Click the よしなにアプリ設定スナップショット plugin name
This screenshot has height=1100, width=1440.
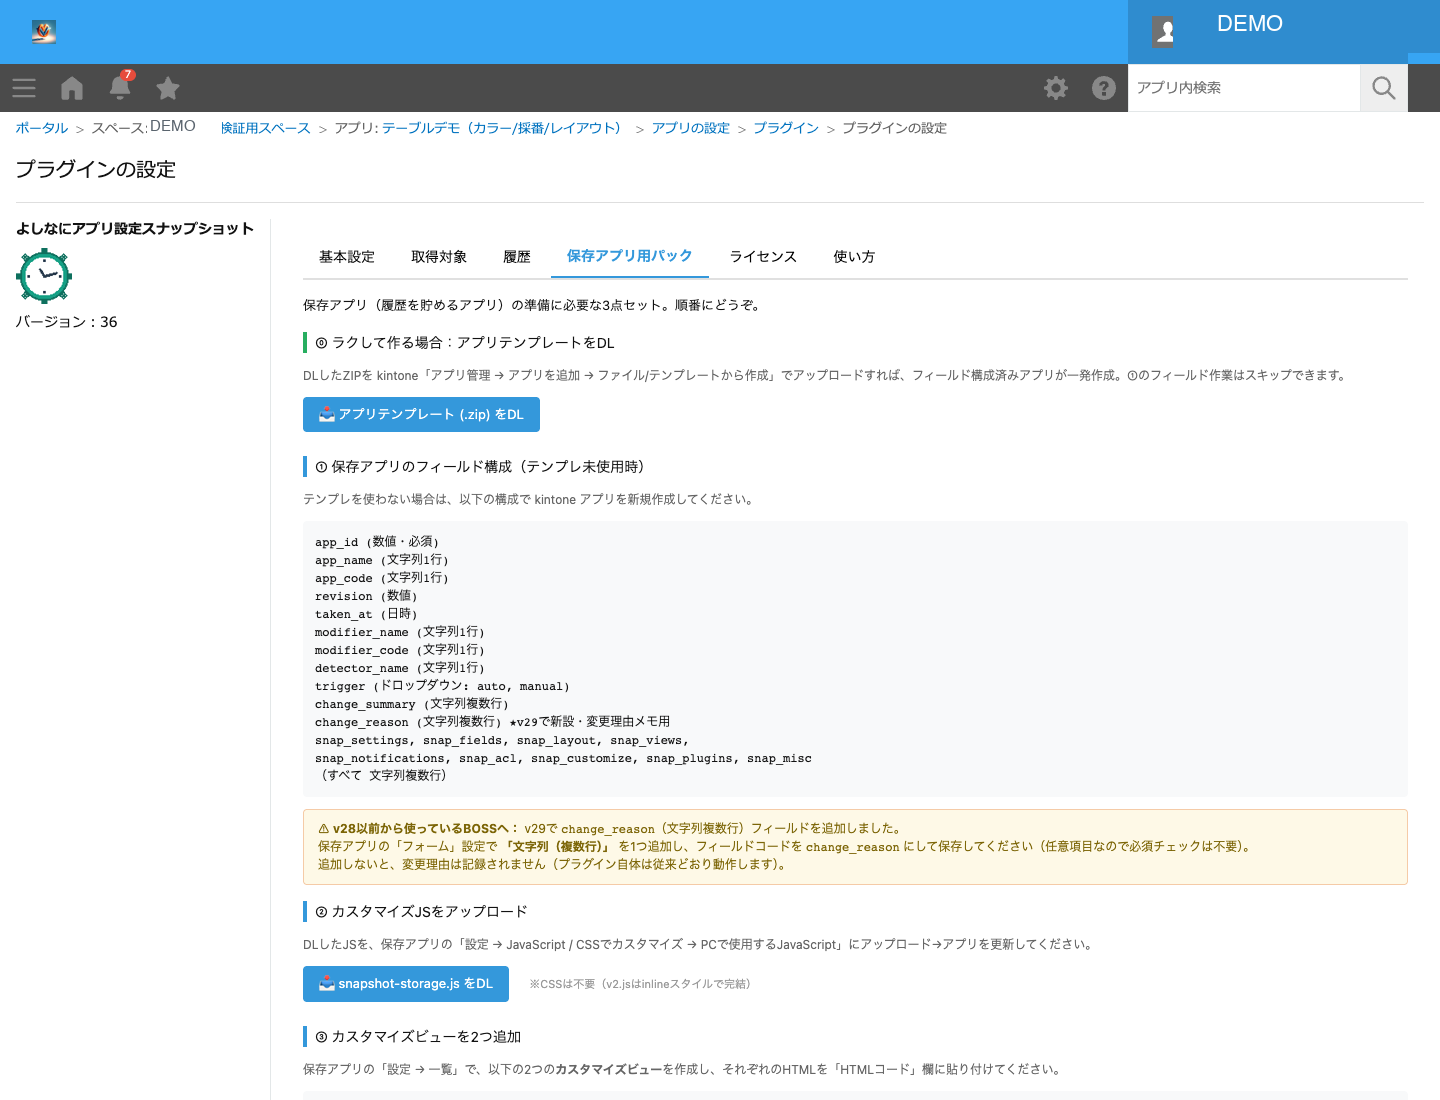coord(135,228)
